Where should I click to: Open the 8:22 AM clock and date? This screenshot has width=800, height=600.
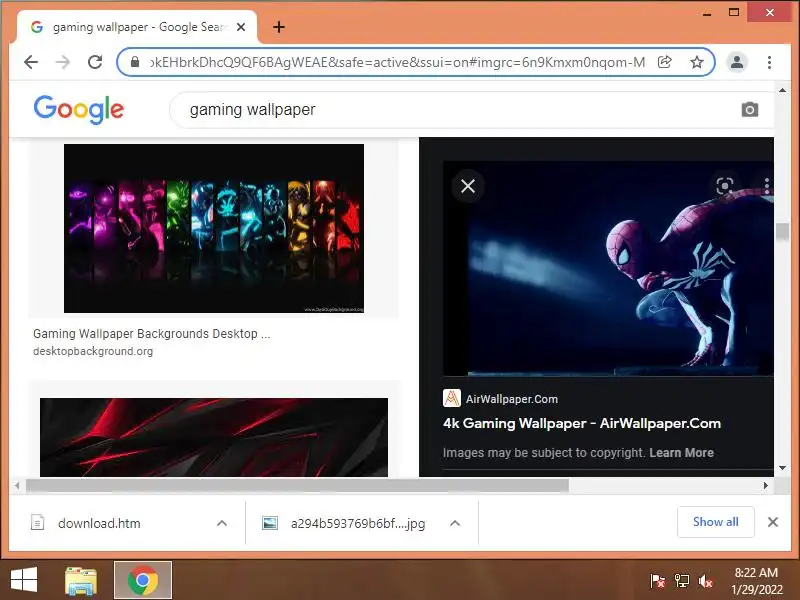coord(757,581)
